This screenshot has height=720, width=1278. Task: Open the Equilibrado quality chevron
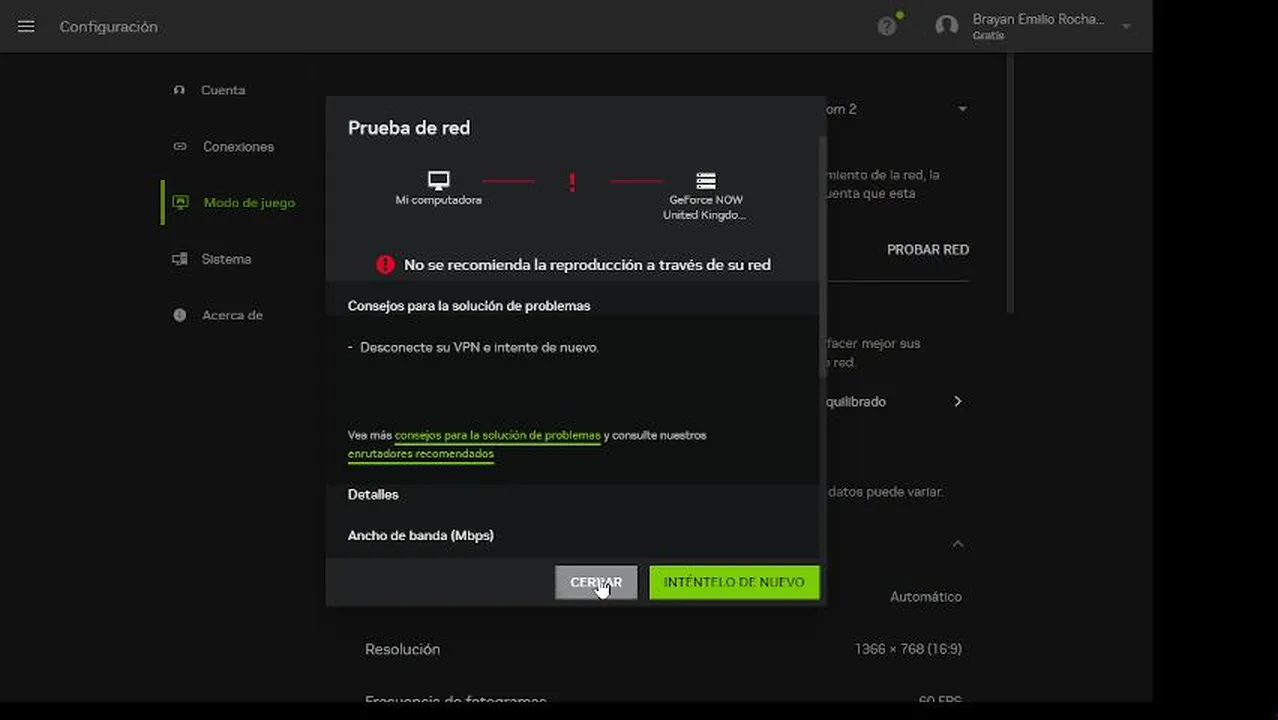pyautogui.click(x=957, y=401)
